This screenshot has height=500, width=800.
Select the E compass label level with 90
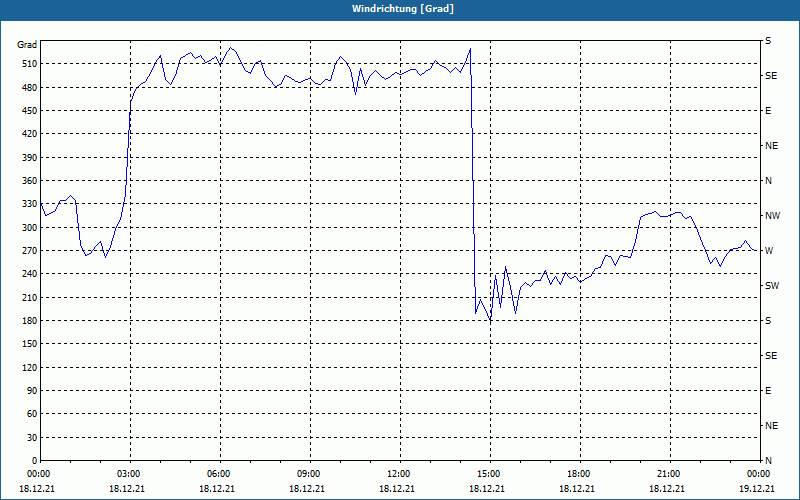(x=768, y=391)
